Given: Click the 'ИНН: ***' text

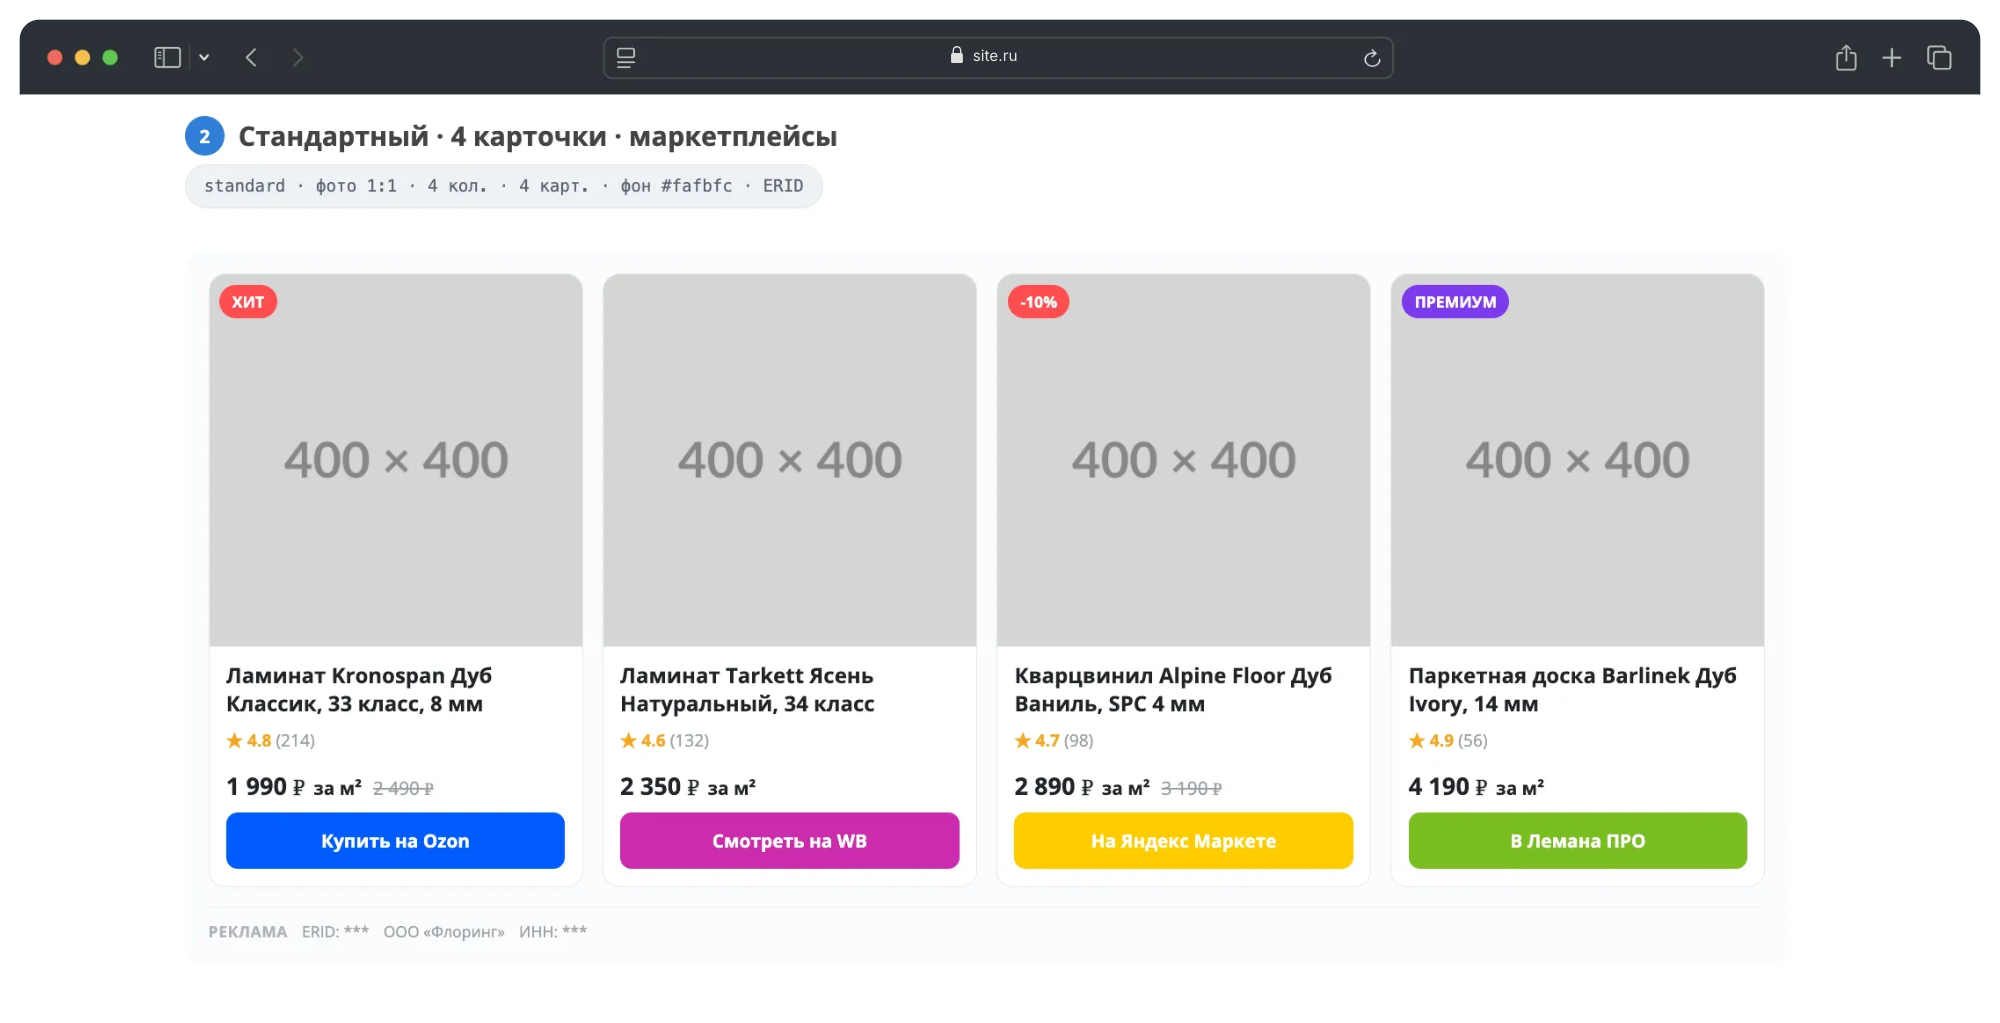Looking at the screenshot, I should click(553, 932).
